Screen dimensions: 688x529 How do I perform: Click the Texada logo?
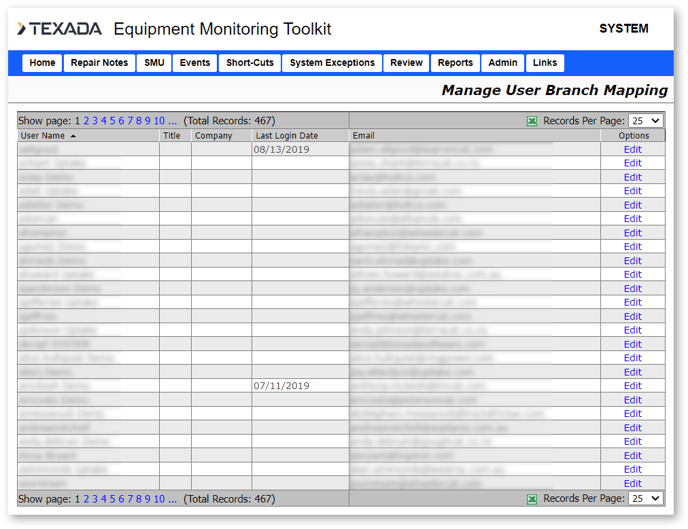pos(59,30)
